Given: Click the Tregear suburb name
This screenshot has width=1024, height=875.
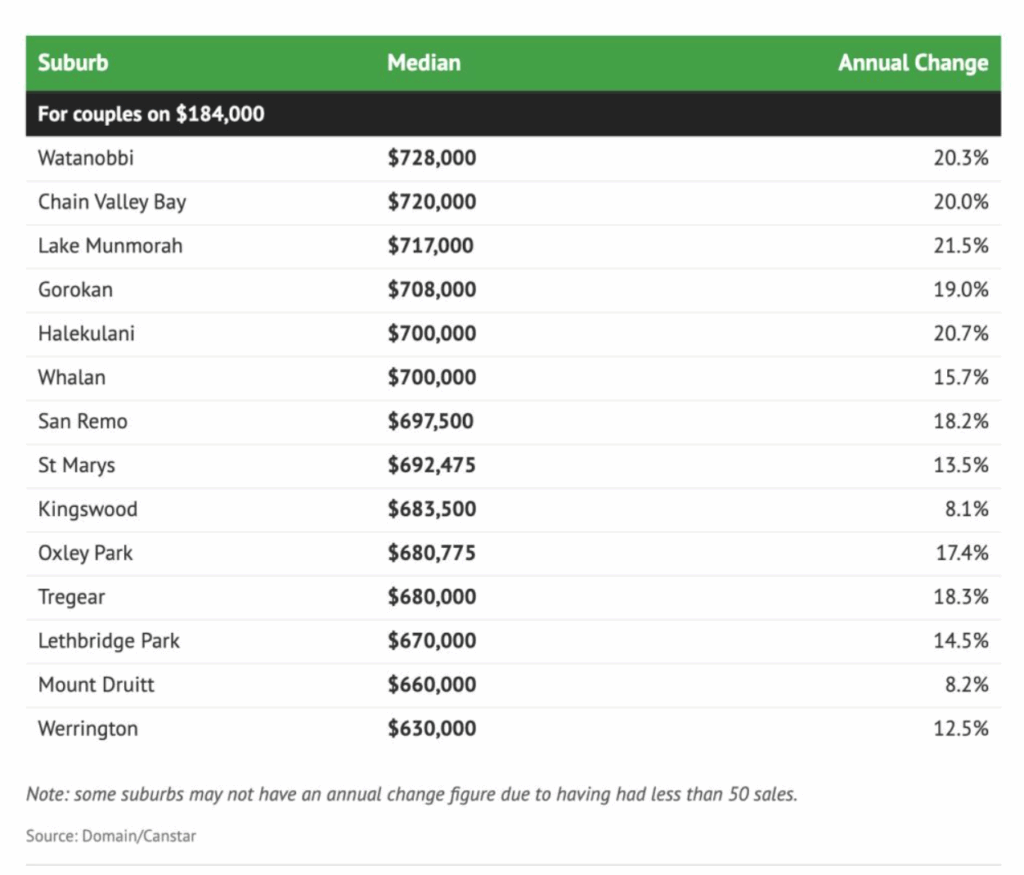Looking at the screenshot, I should click(71, 597).
